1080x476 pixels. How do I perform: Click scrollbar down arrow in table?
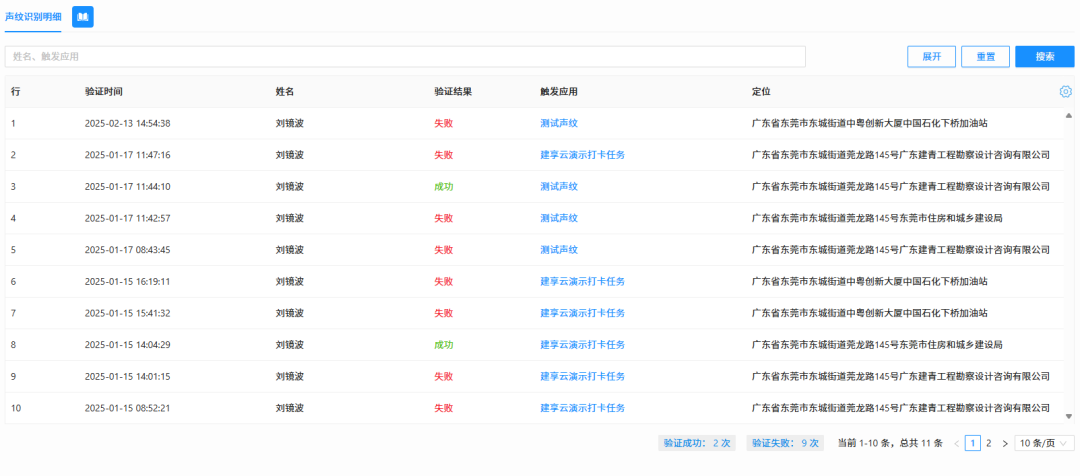1068,415
